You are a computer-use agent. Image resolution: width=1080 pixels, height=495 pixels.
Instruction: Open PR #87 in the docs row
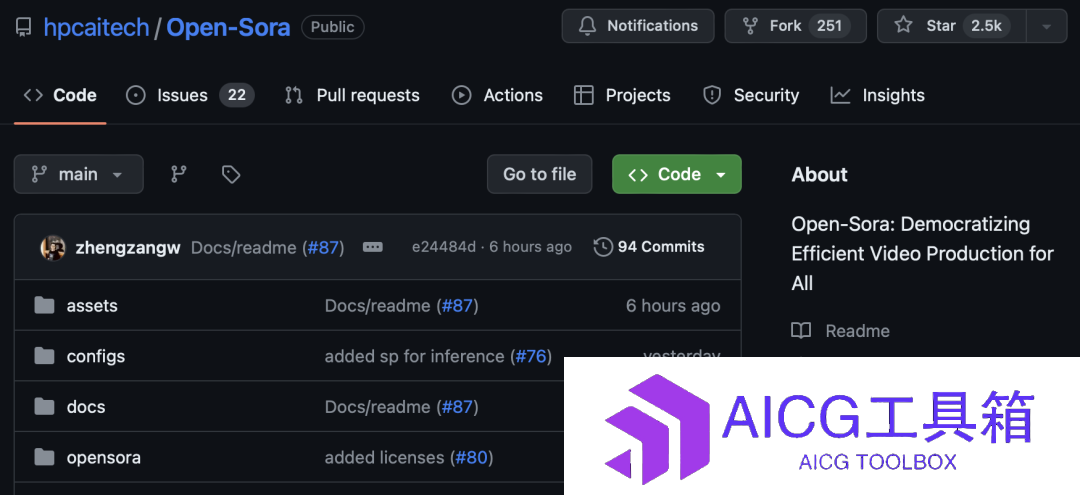pyautogui.click(x=459, y=407)
